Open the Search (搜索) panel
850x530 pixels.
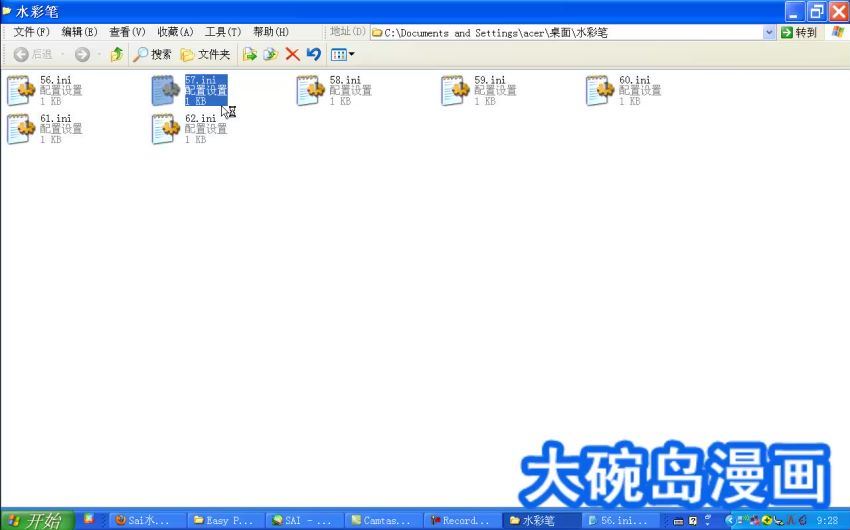[153, 55]
